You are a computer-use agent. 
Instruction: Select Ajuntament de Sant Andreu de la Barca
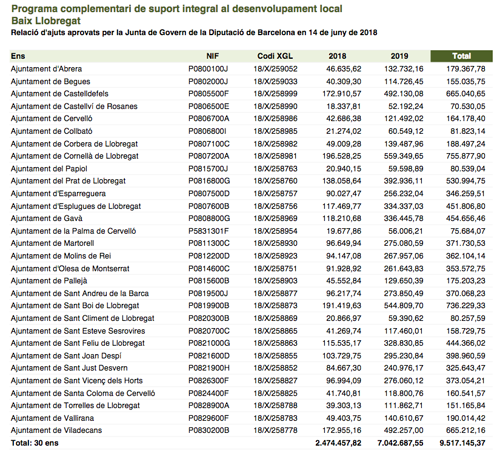click(80, 293)
